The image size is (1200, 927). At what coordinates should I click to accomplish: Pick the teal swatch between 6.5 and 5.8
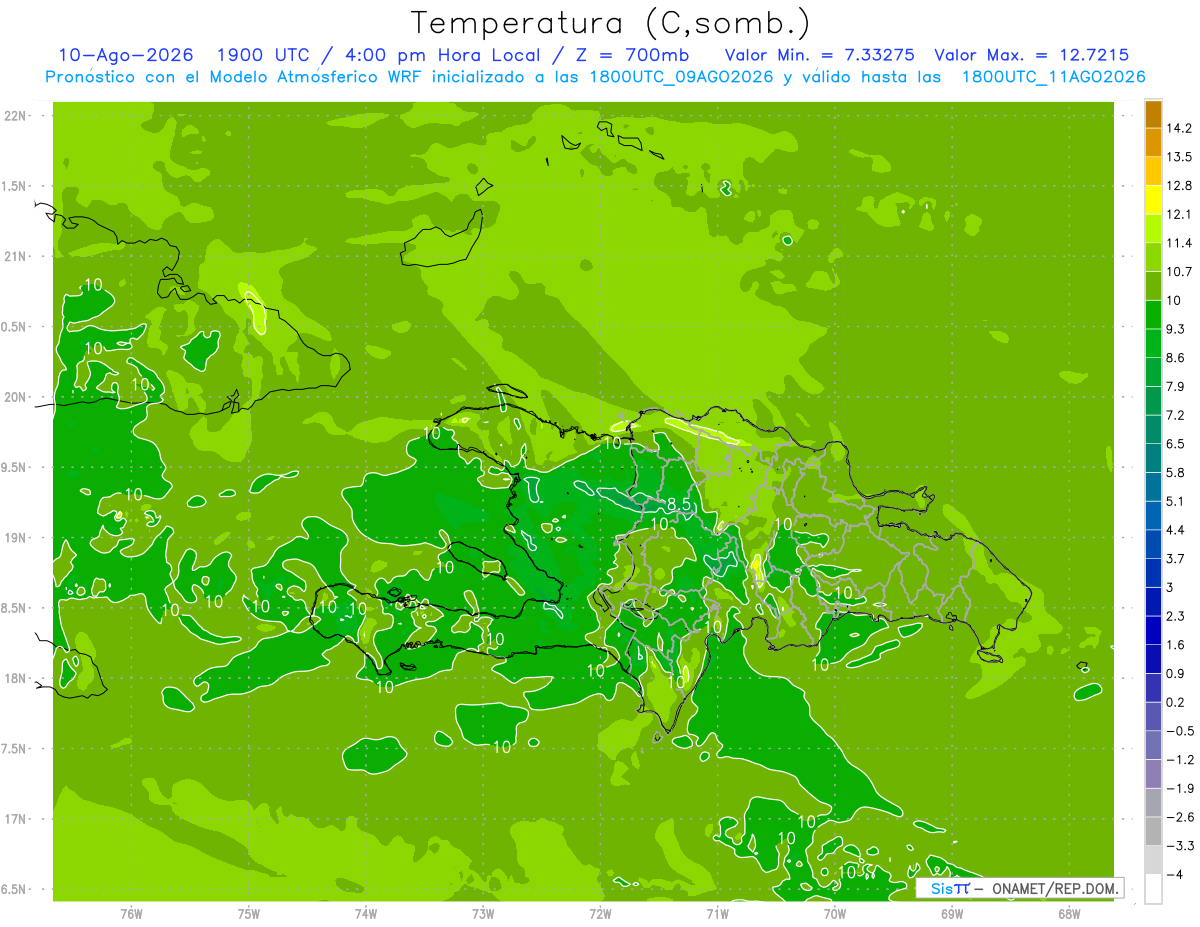pyautogui.click(x=1153, y=458)
